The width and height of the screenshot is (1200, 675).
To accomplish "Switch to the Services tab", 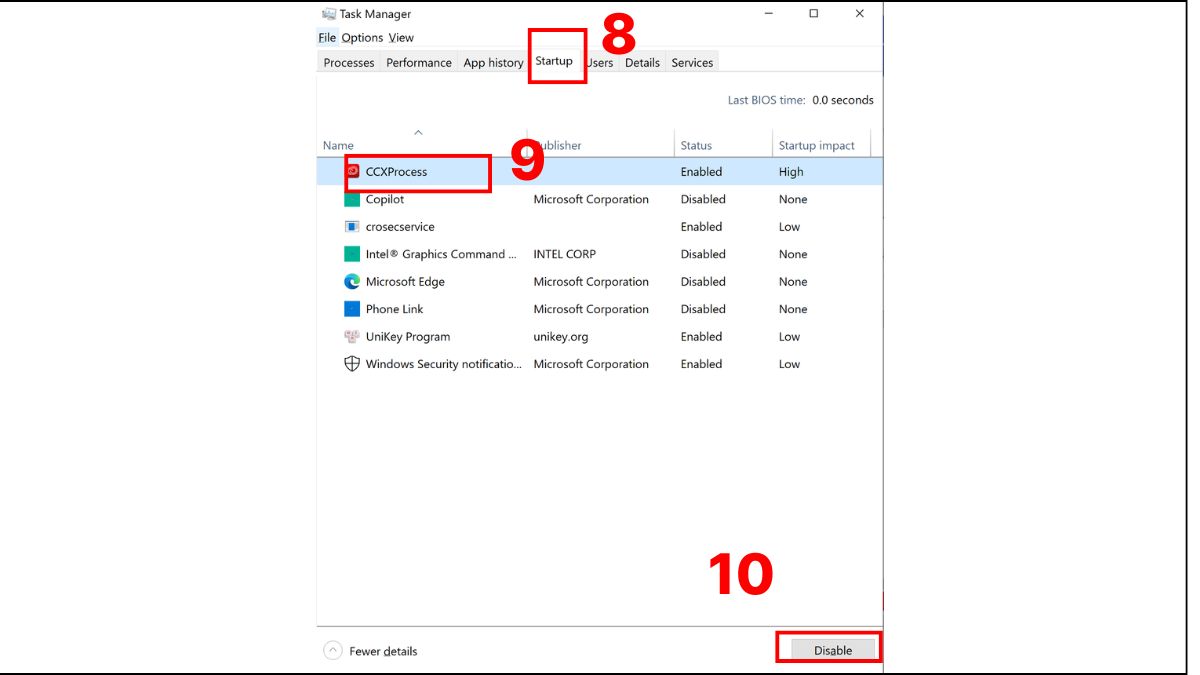I will tap(692, 63).
